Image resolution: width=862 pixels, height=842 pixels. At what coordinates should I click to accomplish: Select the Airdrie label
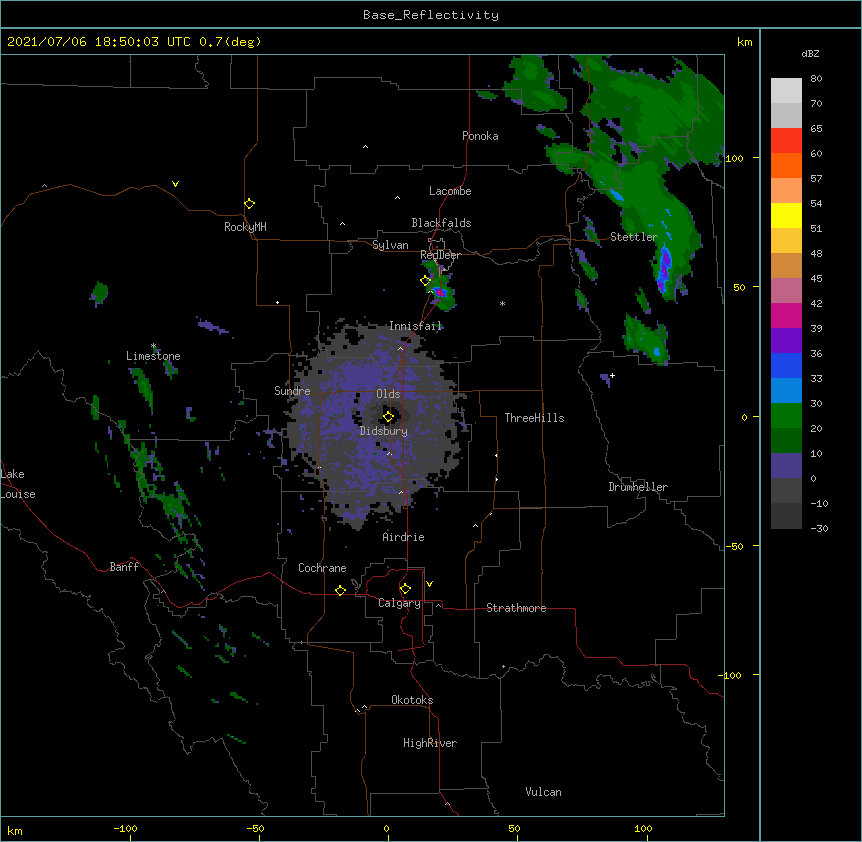click(x=404, y=537)
